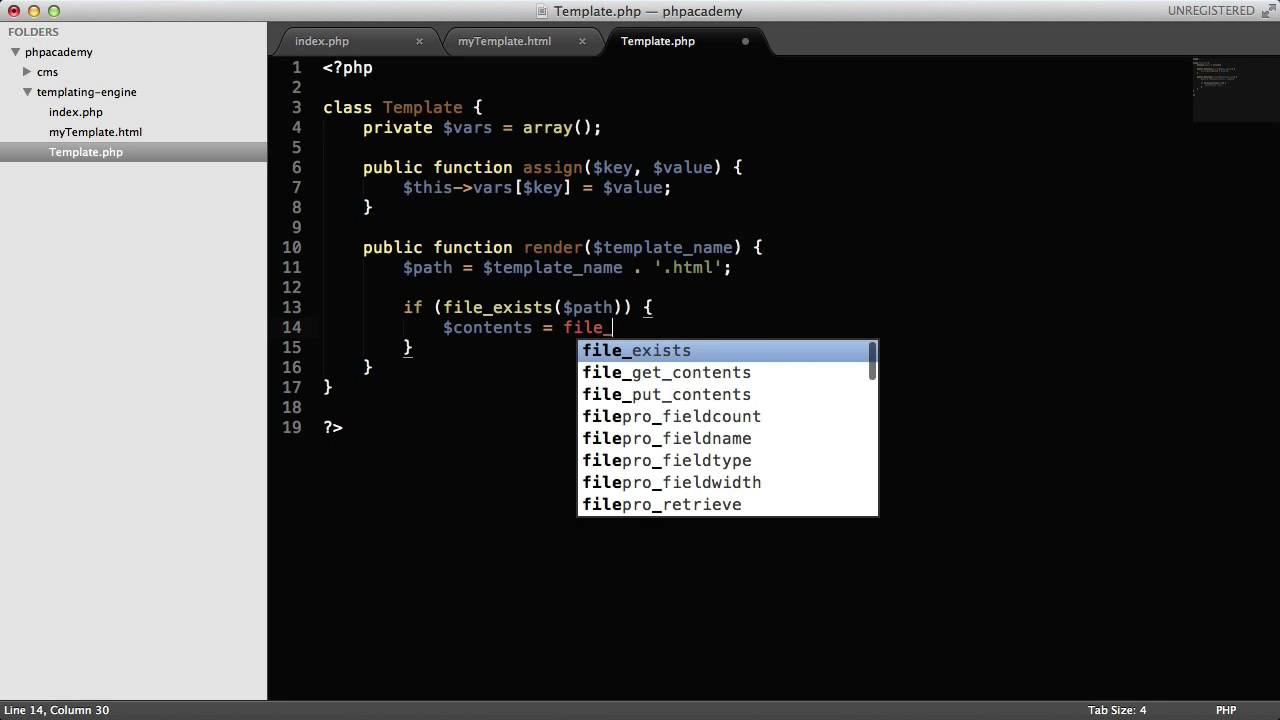
Task: Click the file icon in title bar
Action: (x=542, y=11)
